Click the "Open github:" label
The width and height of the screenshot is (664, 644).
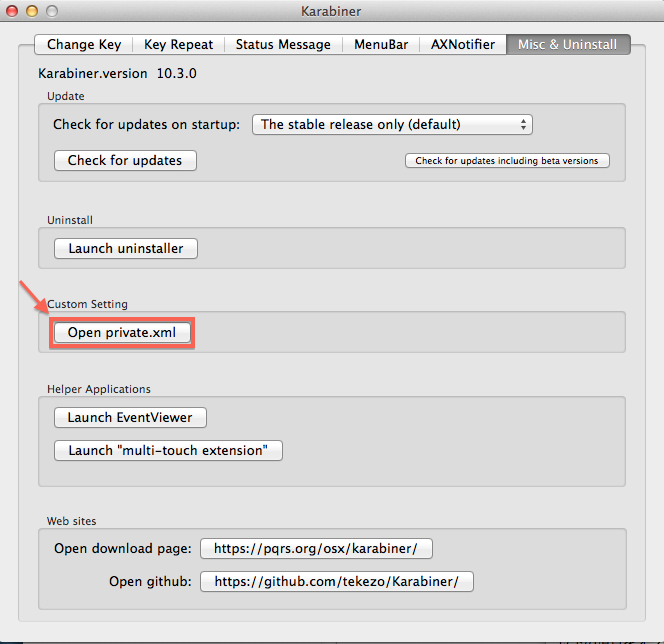150,582
